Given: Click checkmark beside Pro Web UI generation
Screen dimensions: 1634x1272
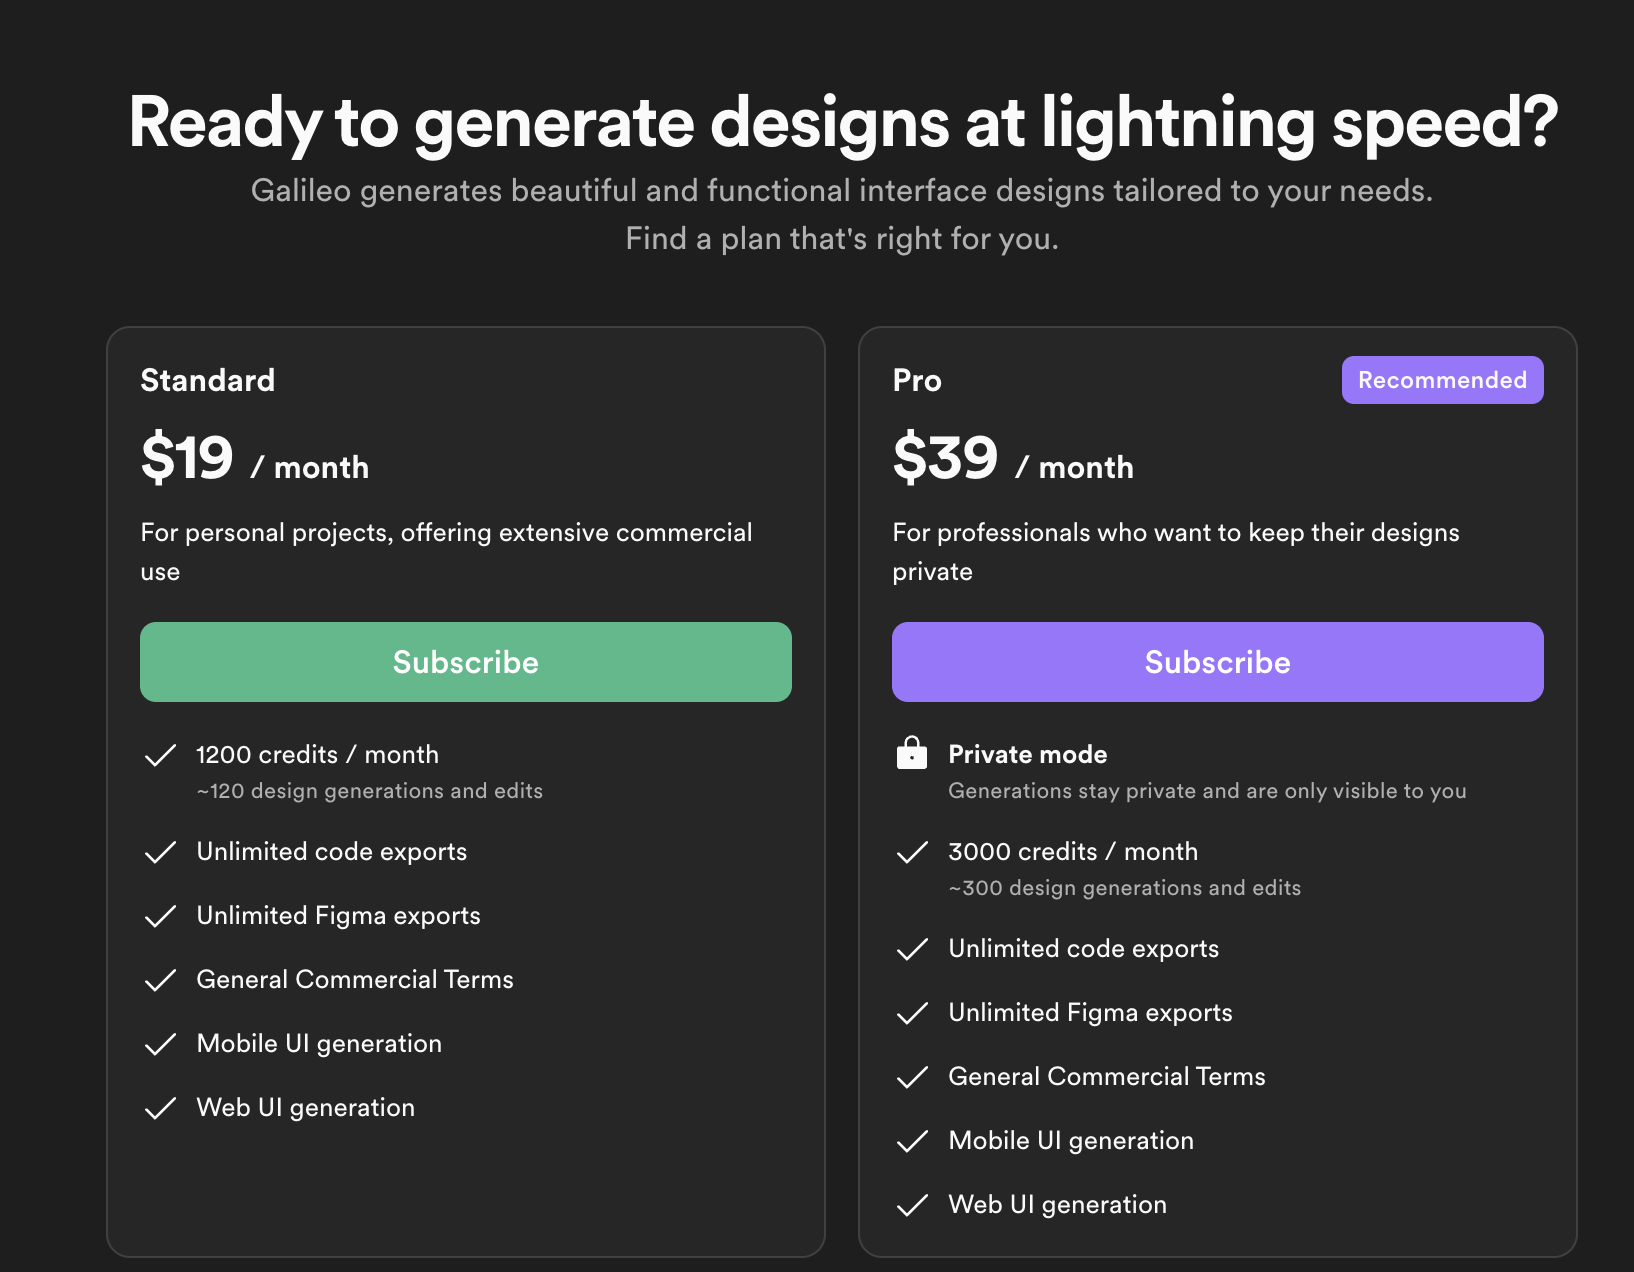Looking at the screenshot, I should [x=912, y=1205].
